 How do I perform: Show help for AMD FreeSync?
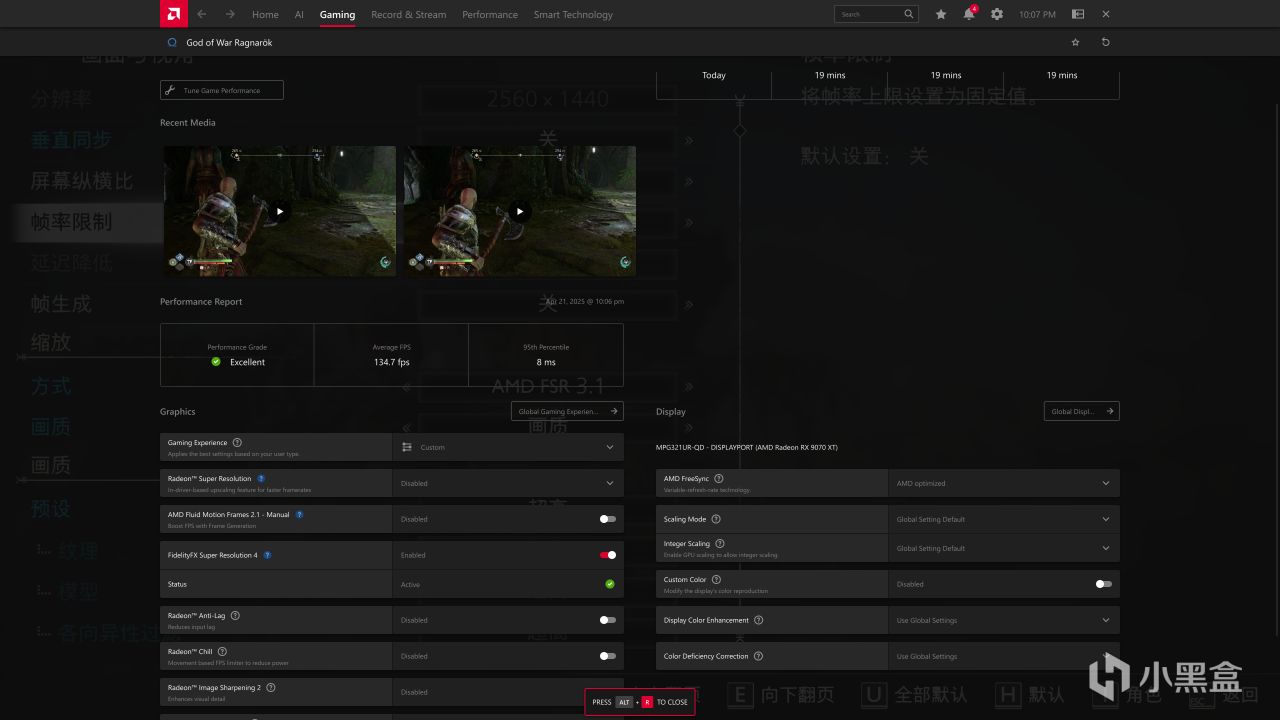(719, 479)
